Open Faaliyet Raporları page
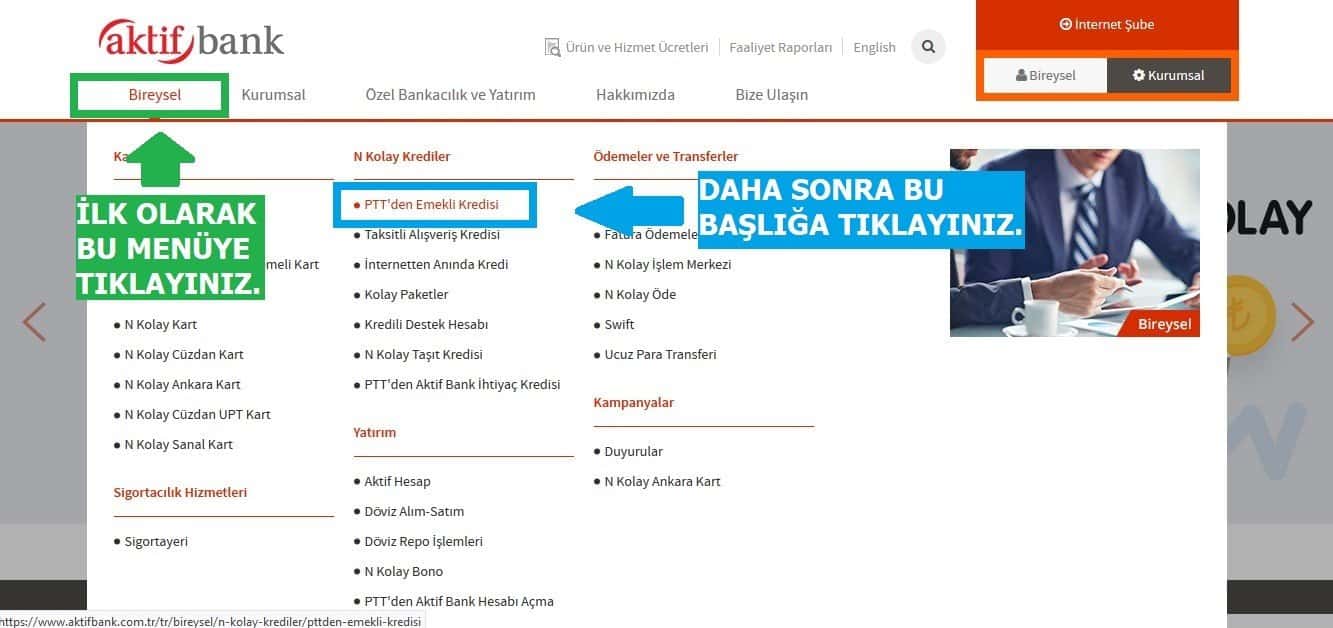Screen dimensions: 1333x628 780,47
